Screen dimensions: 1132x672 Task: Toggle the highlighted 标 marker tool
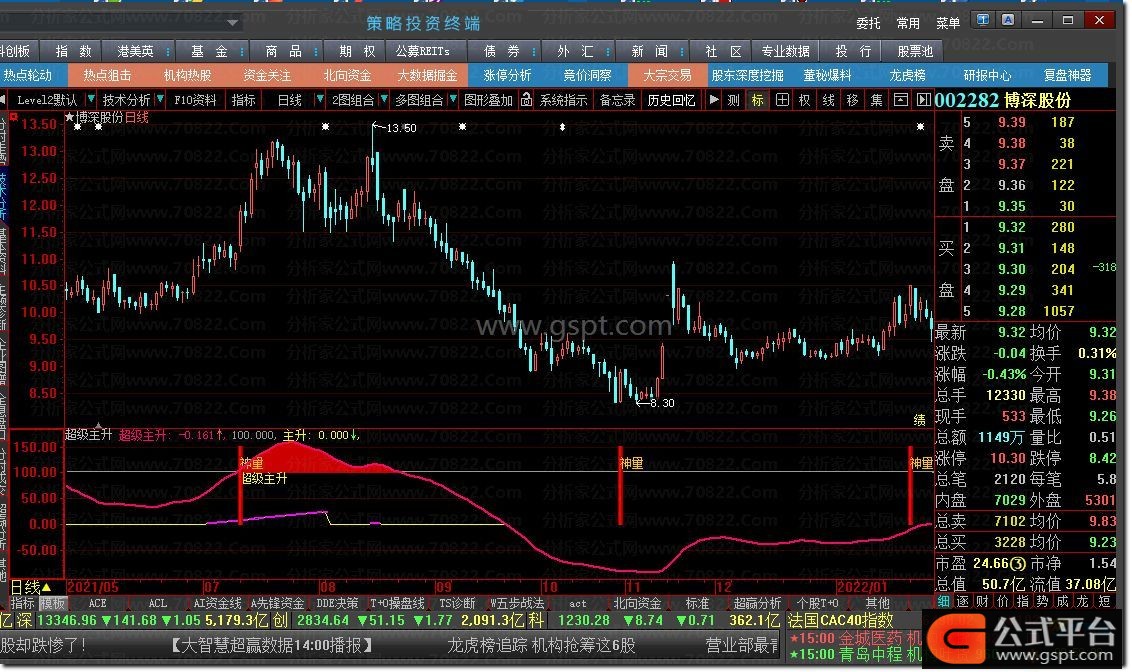pos(757,100)
